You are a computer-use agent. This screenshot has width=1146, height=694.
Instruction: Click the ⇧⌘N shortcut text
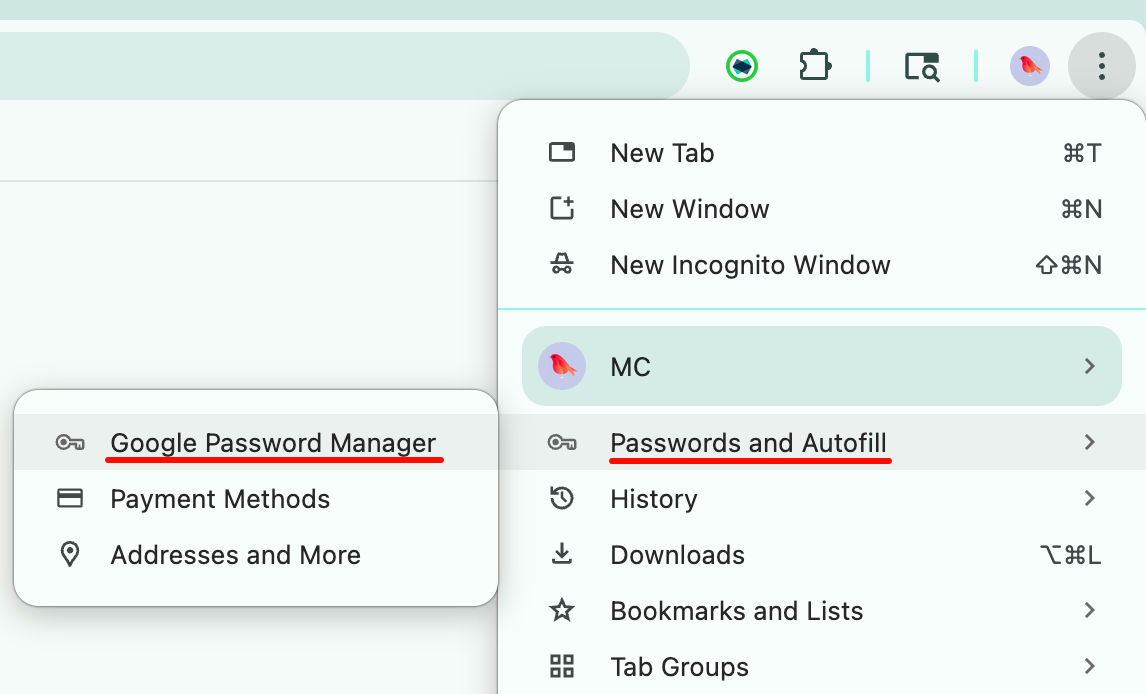[1069, 265]
